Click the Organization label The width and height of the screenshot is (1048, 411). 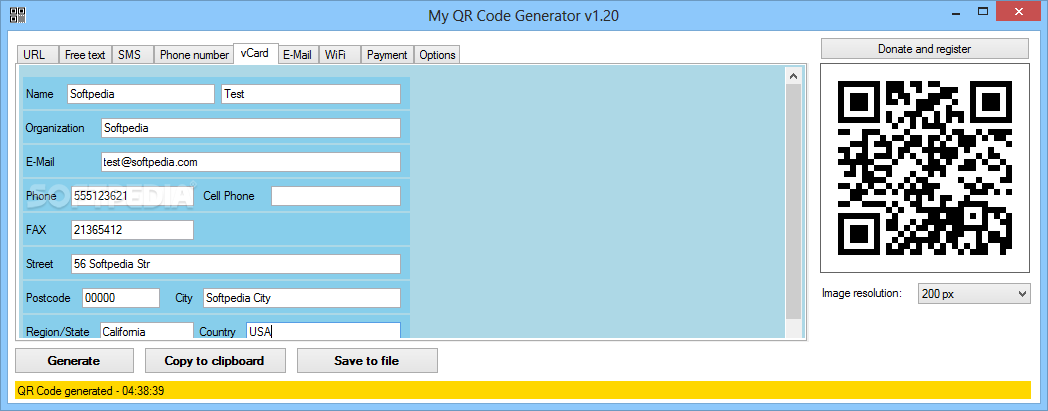(x=55, y=128)
